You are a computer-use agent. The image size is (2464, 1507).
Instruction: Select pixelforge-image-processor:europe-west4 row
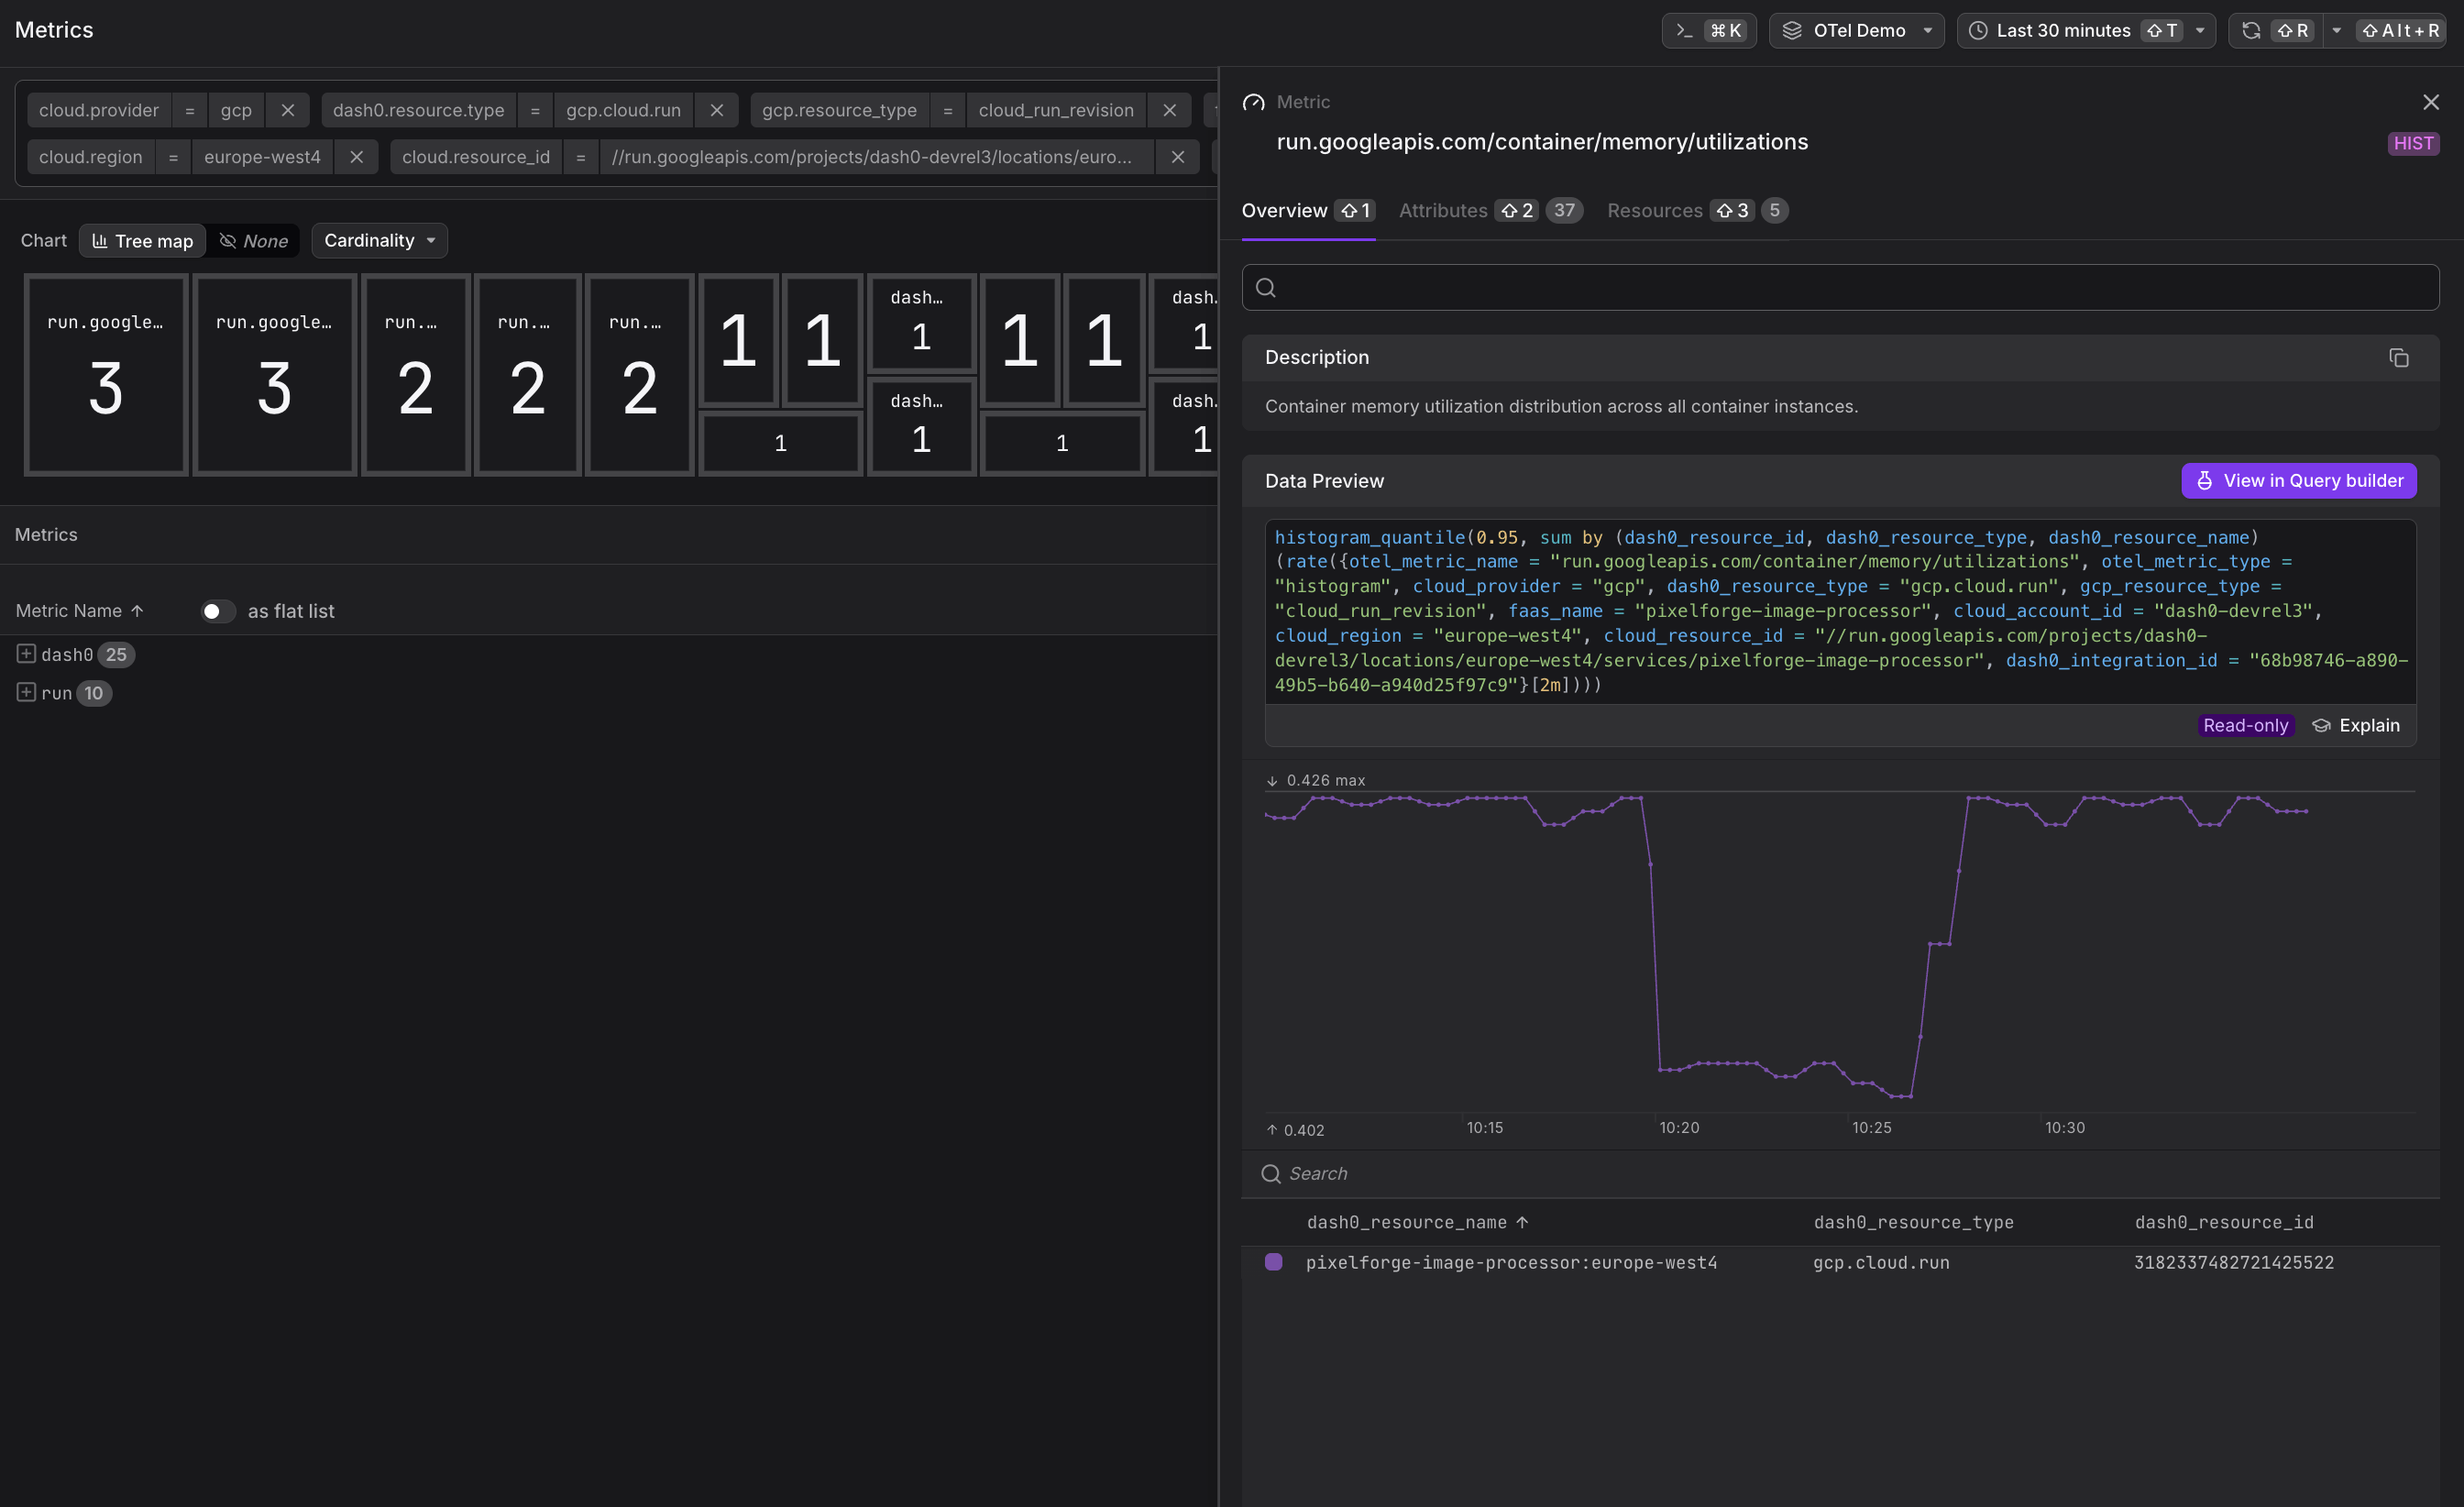click(x=1840, y=1263)
